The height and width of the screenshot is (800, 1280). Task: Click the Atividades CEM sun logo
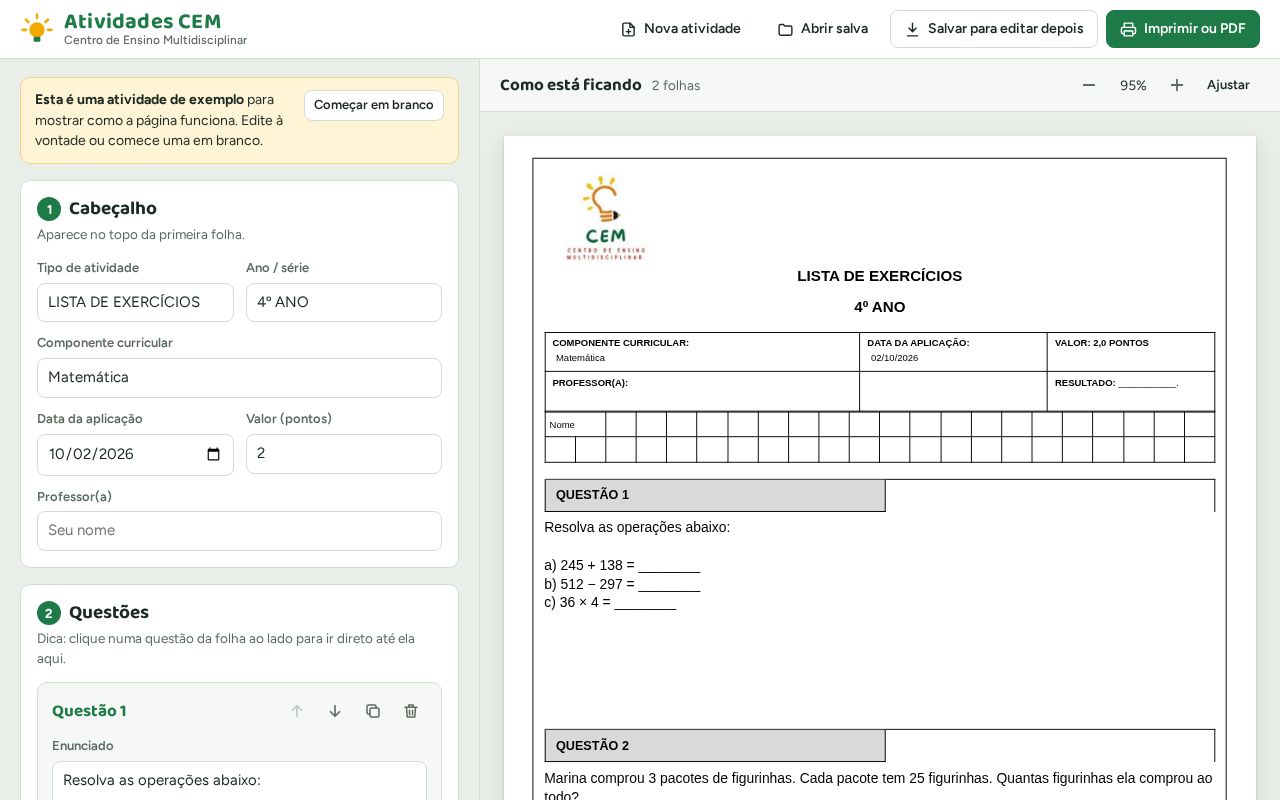[37, 28]
